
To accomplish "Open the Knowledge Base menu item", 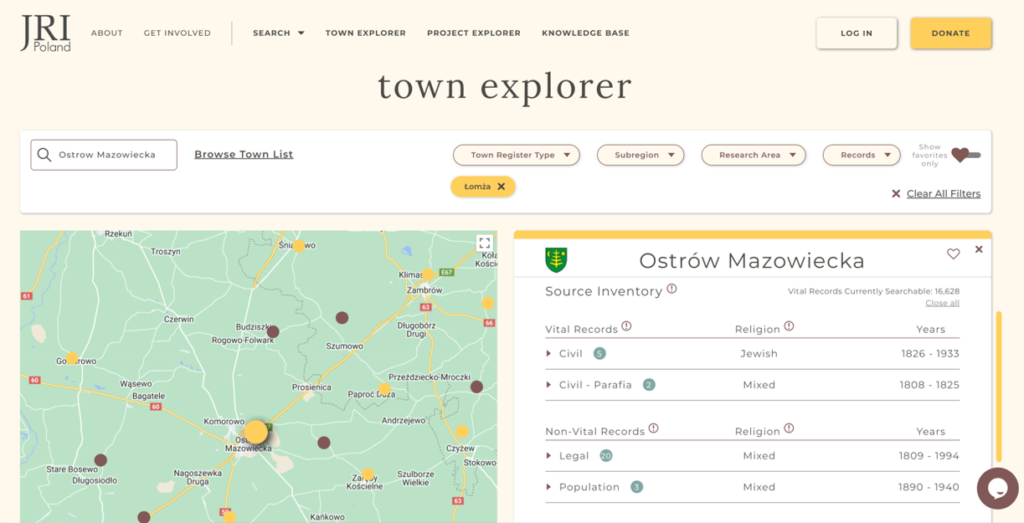I will 585,33.
